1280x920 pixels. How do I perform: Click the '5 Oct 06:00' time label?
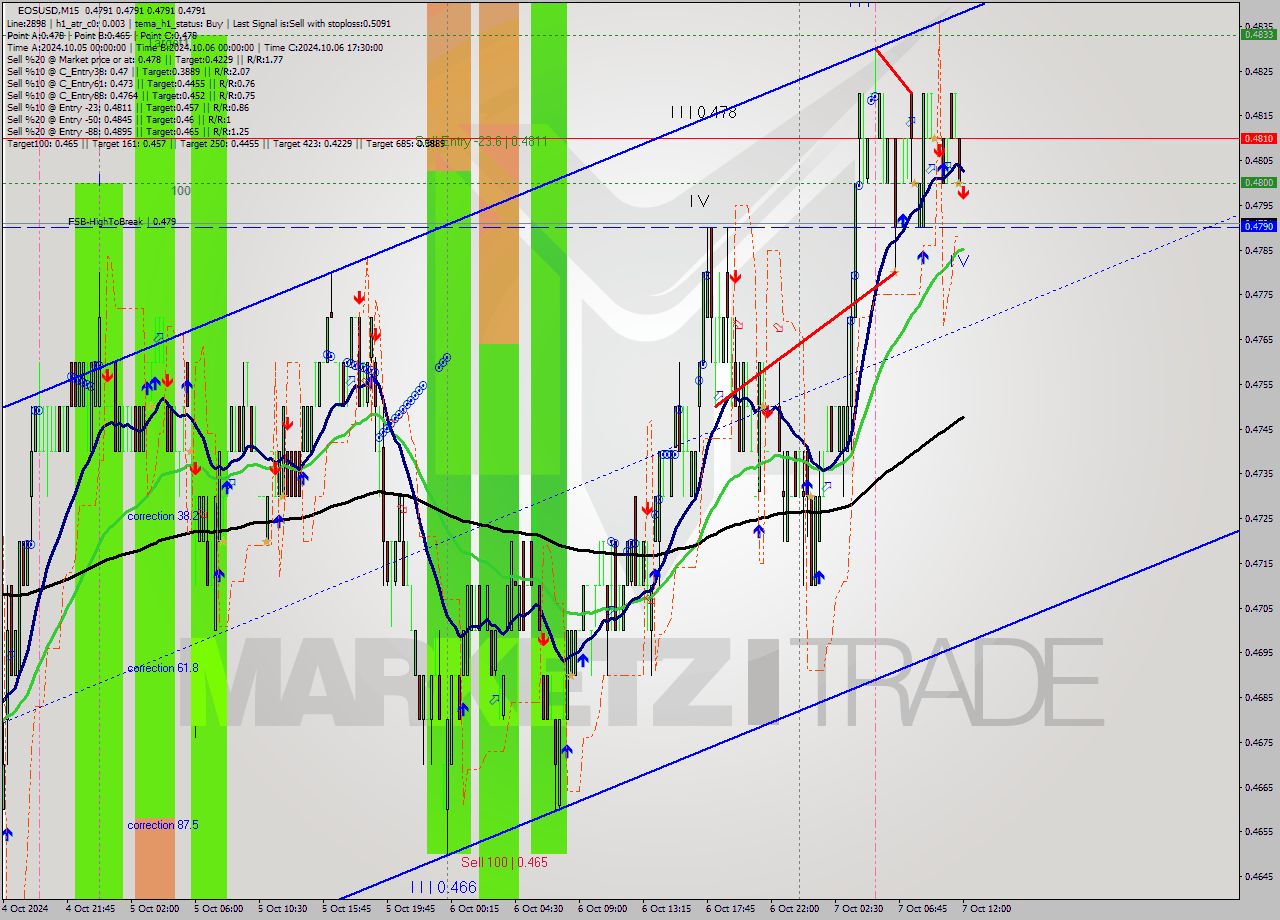[218, 909]
